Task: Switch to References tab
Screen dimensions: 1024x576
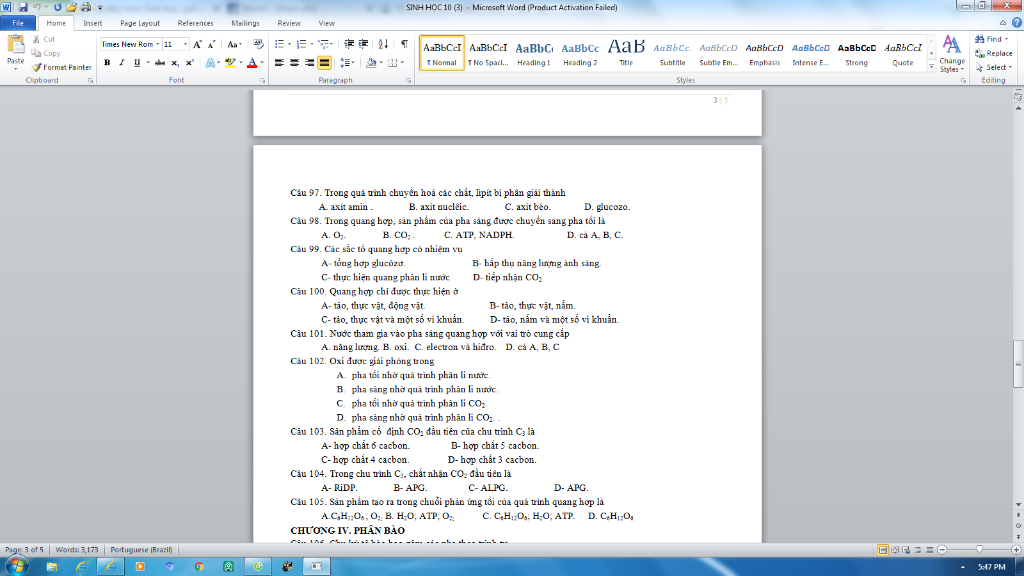Action: pyautogui.click(x=195, y=23)
